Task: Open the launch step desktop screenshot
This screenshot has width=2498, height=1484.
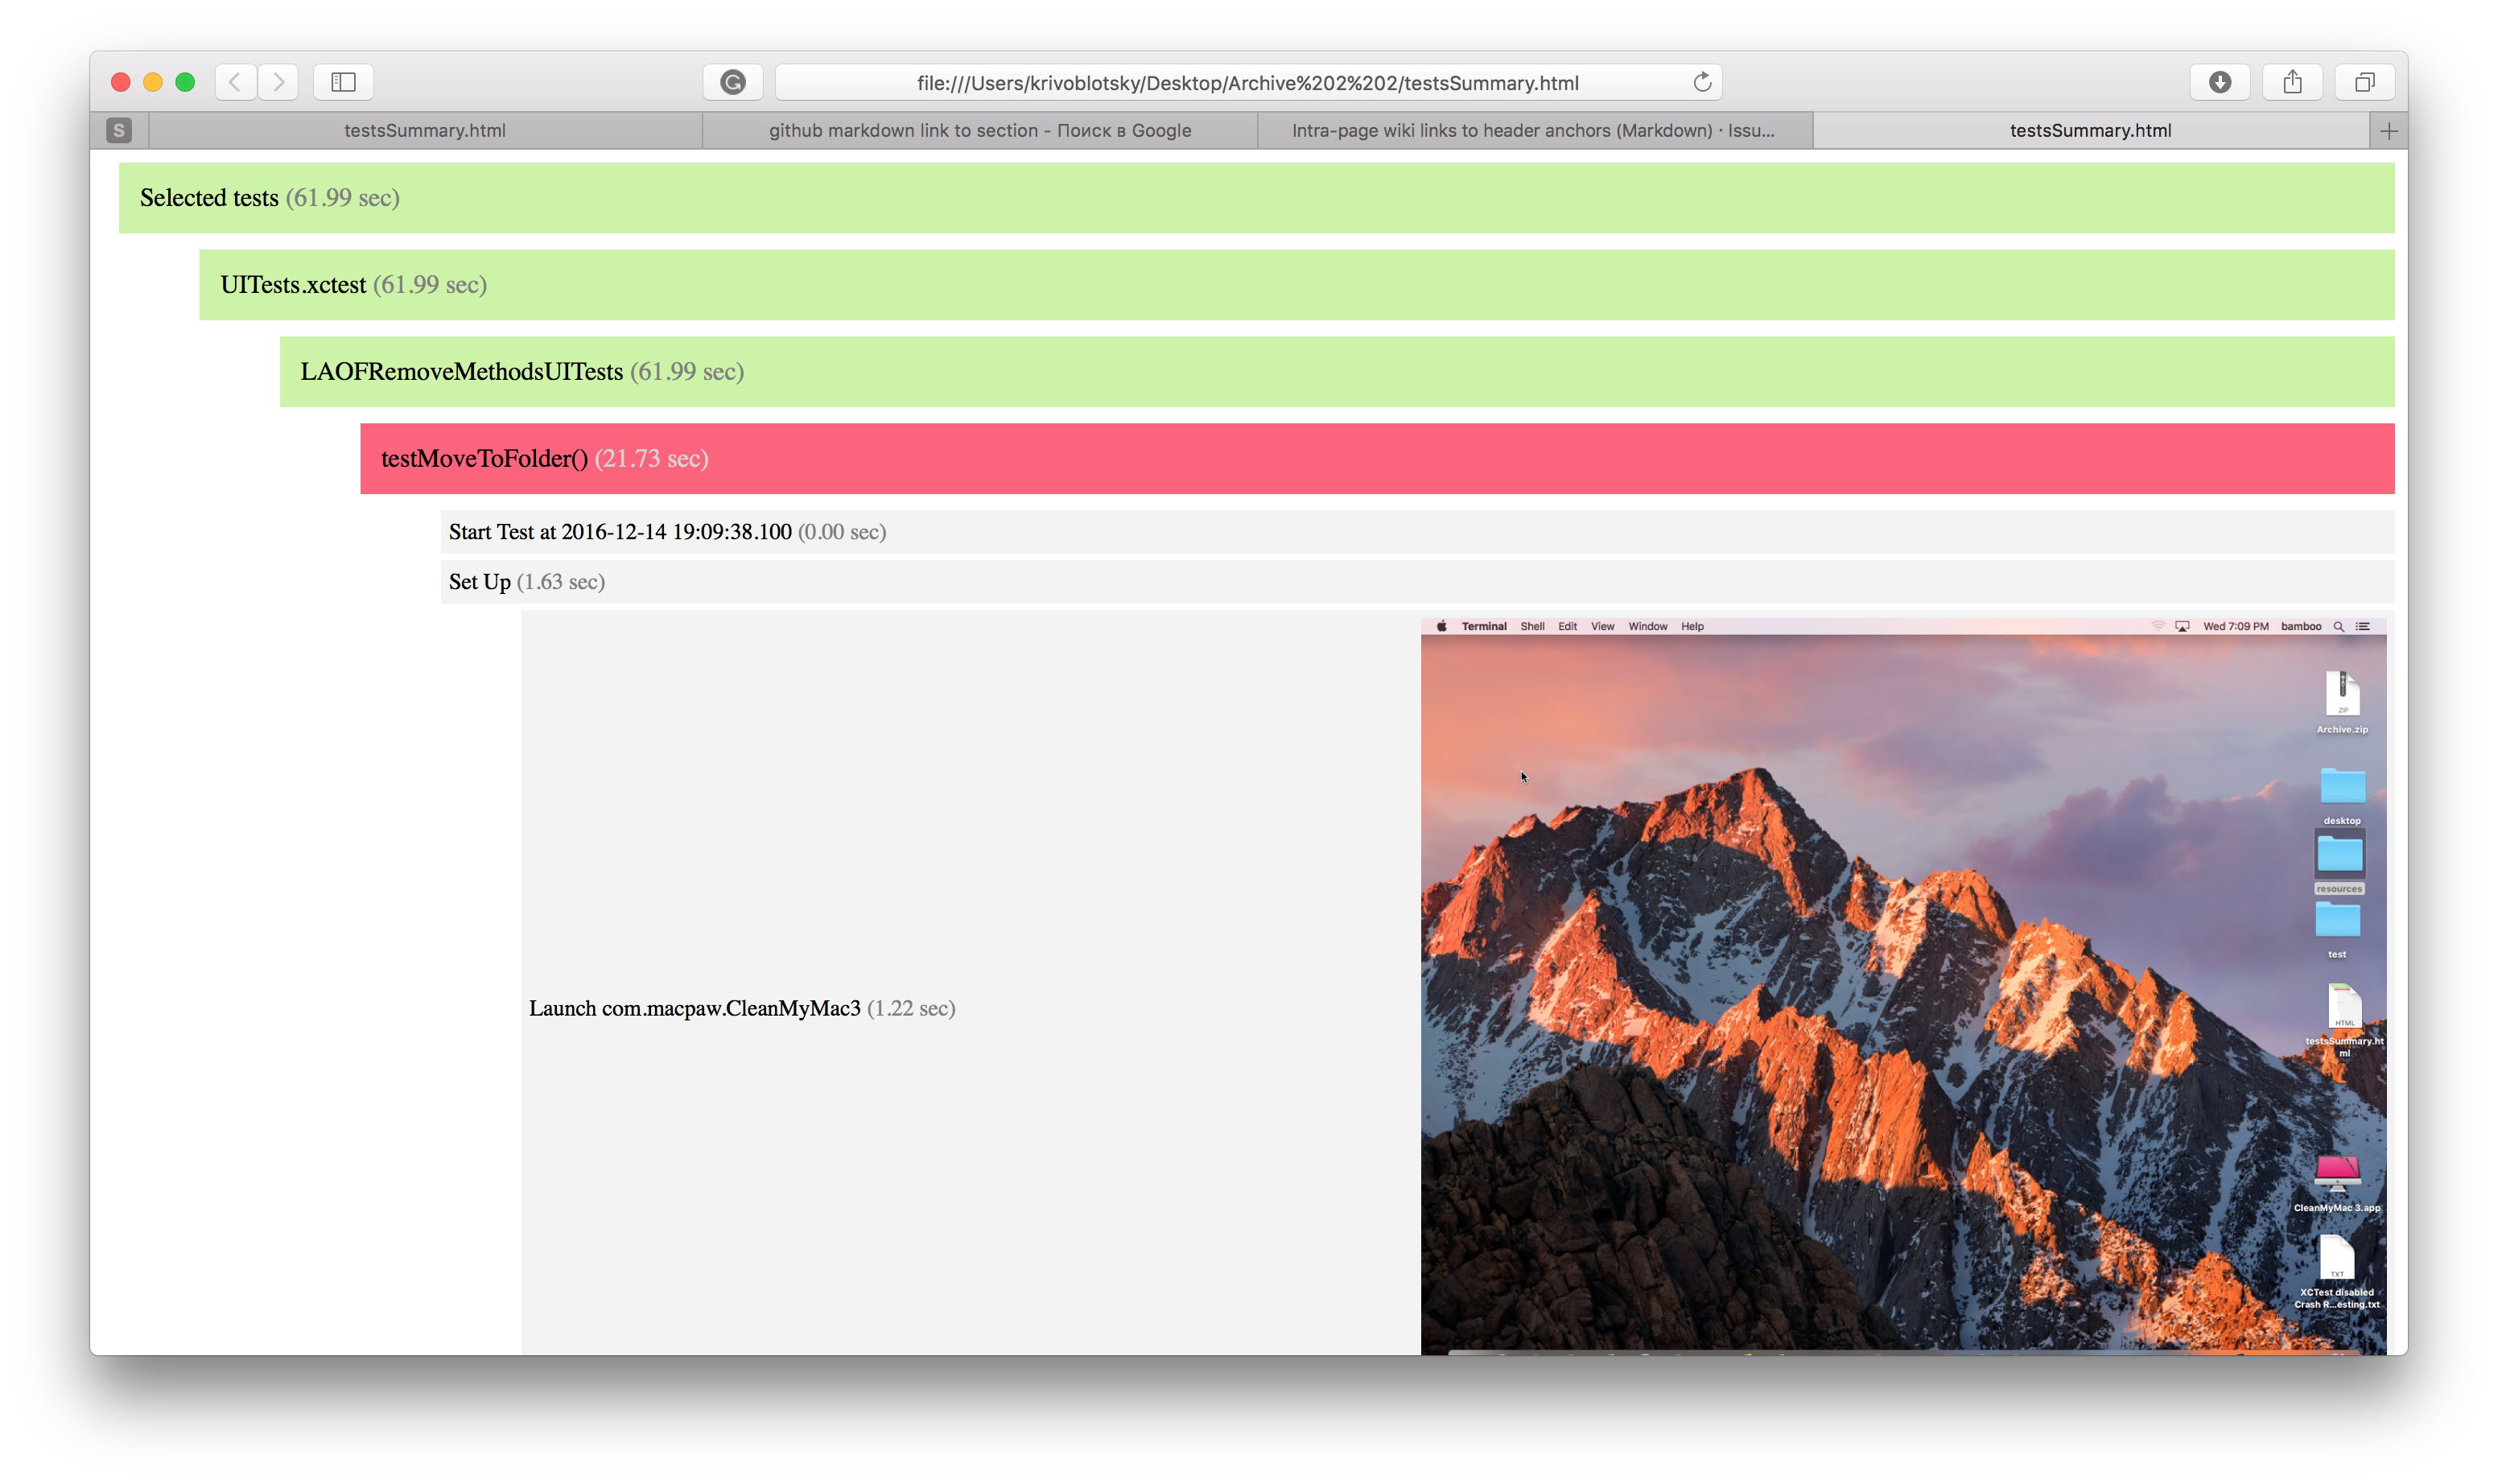Action: (1903, 986)
